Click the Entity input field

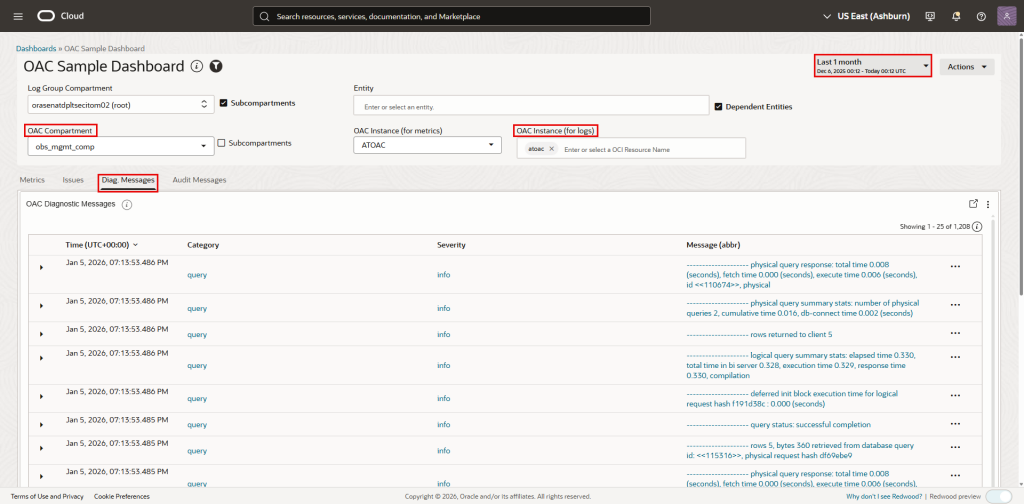click(x=530, y=106)
